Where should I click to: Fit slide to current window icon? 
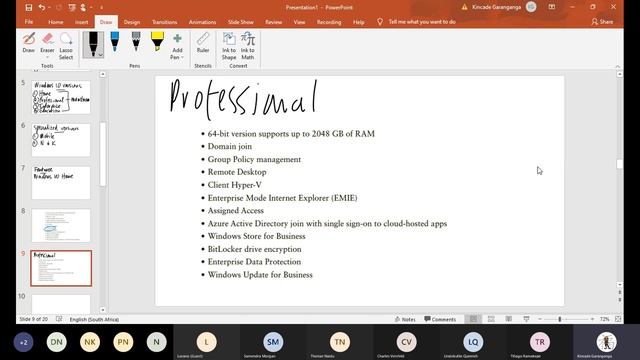[618, 319]
